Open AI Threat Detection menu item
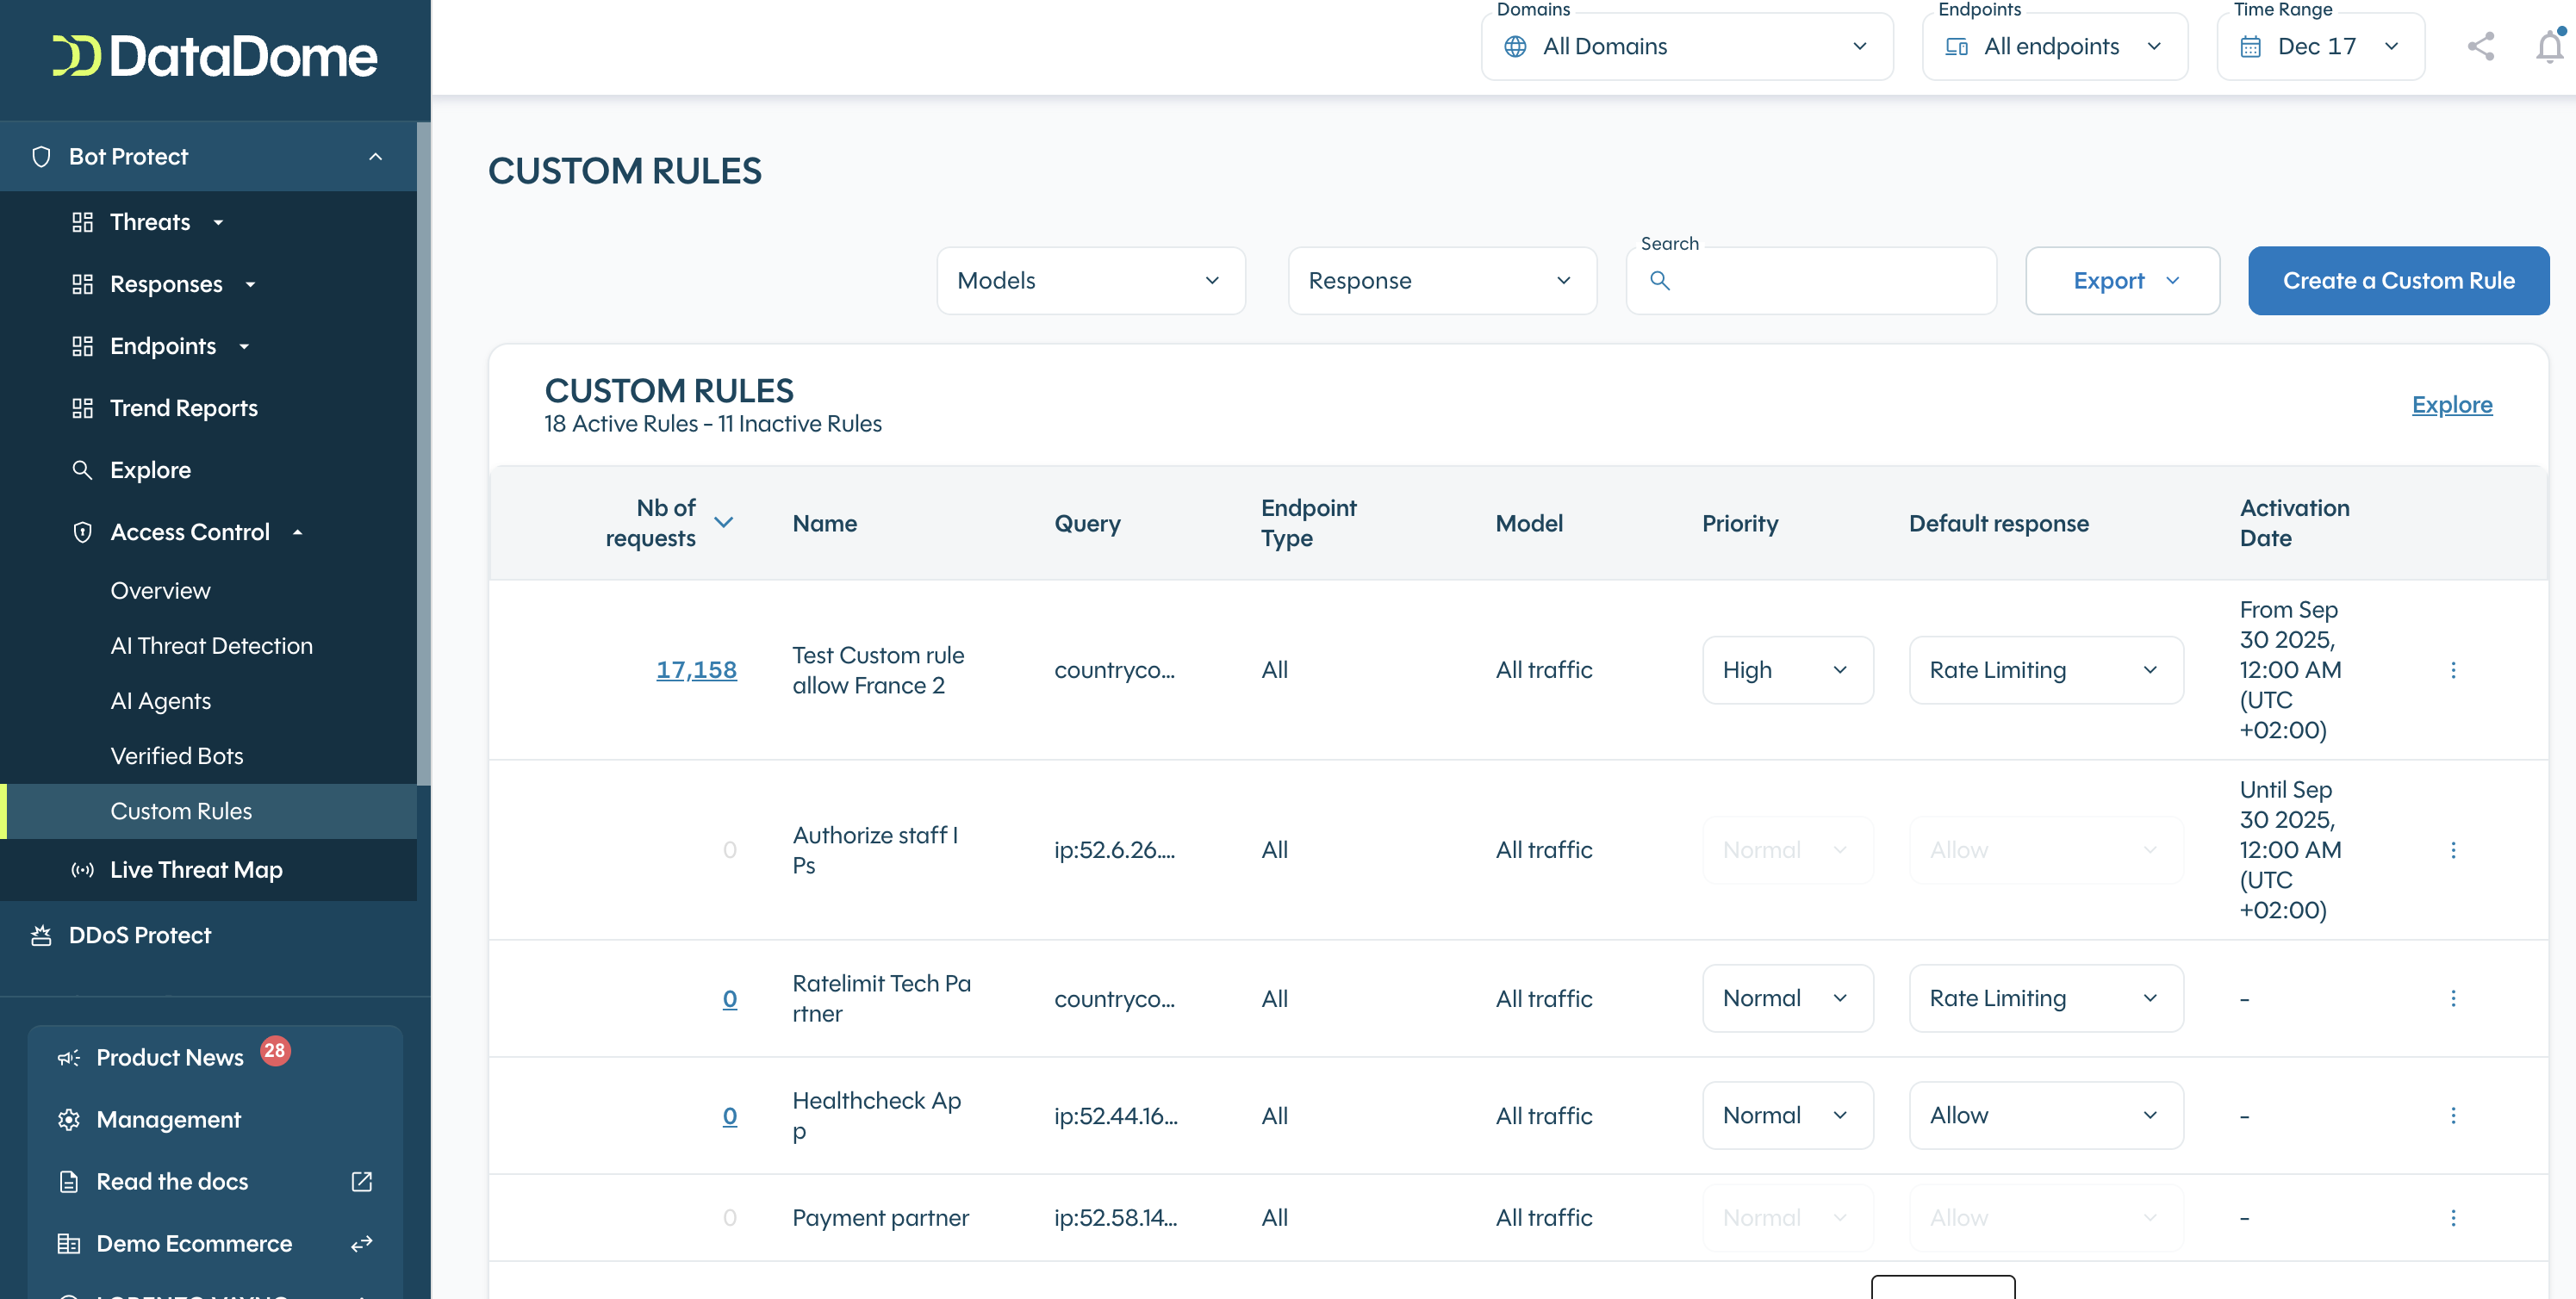 (211, 646)
